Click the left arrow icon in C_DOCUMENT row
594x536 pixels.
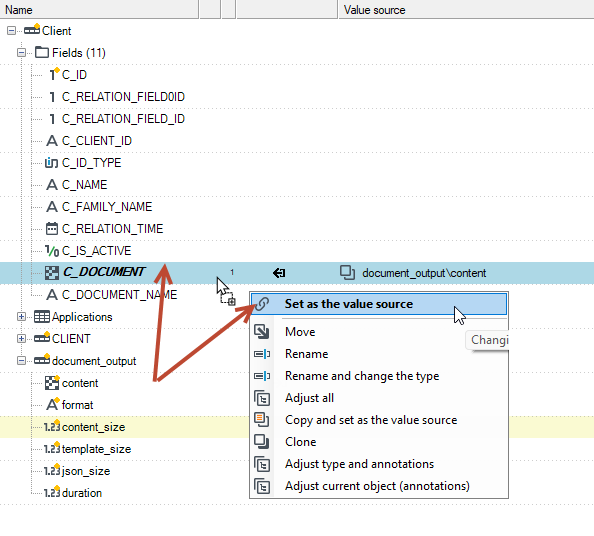(279, 273)
